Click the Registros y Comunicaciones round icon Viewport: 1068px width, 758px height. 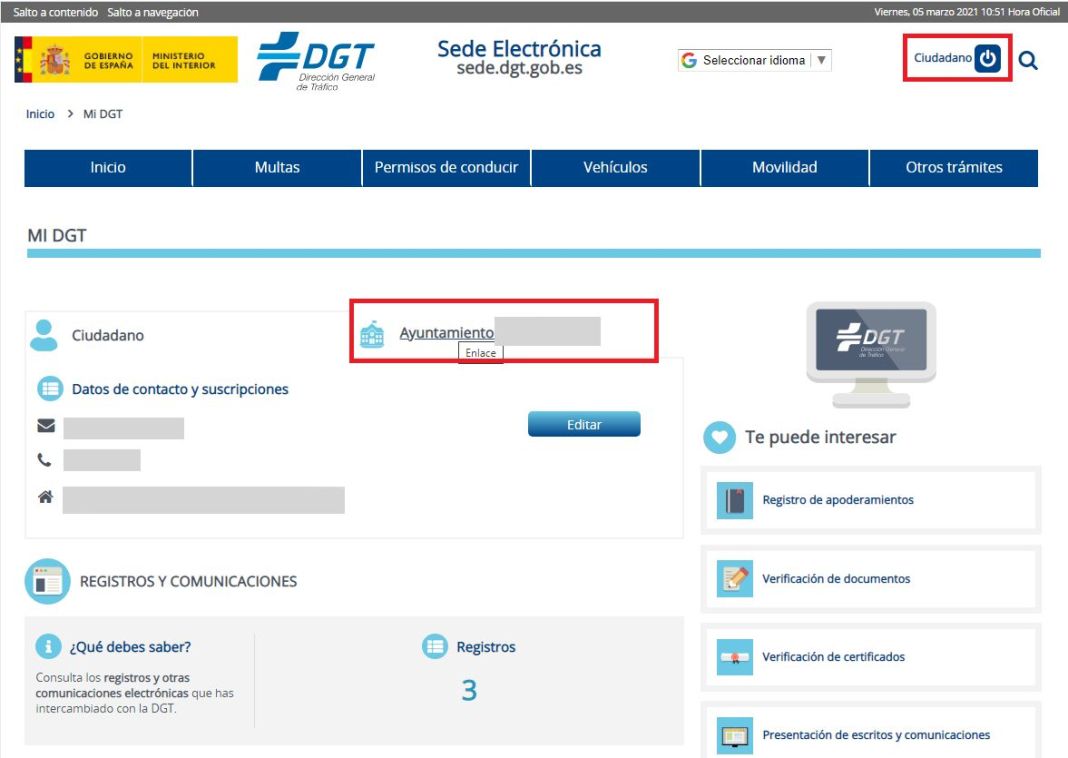point(47,581)
